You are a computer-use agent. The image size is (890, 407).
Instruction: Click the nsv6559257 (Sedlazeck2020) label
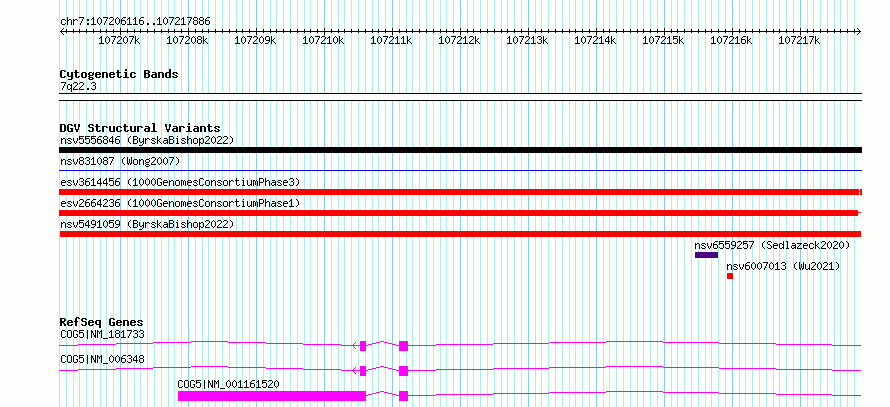pos(772,245)
